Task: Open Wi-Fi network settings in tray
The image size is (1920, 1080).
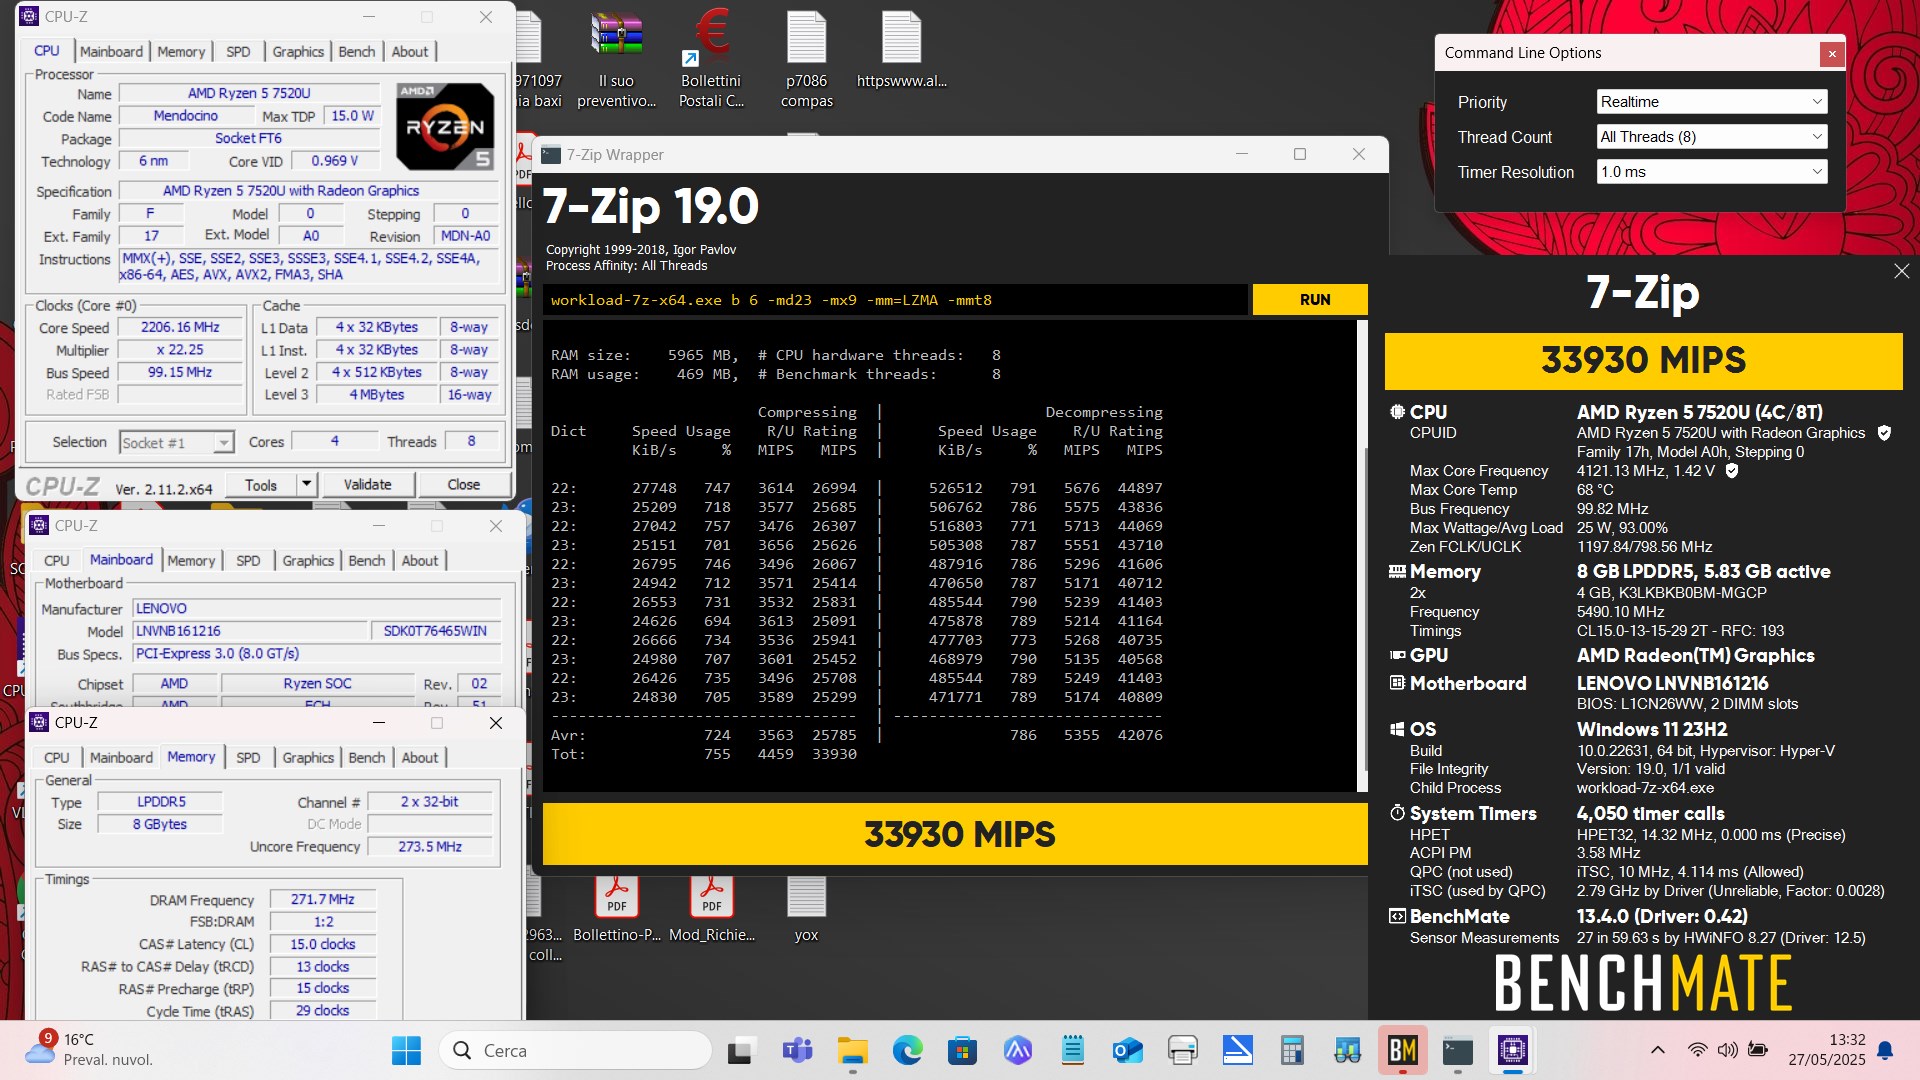Action: 1697,1050
